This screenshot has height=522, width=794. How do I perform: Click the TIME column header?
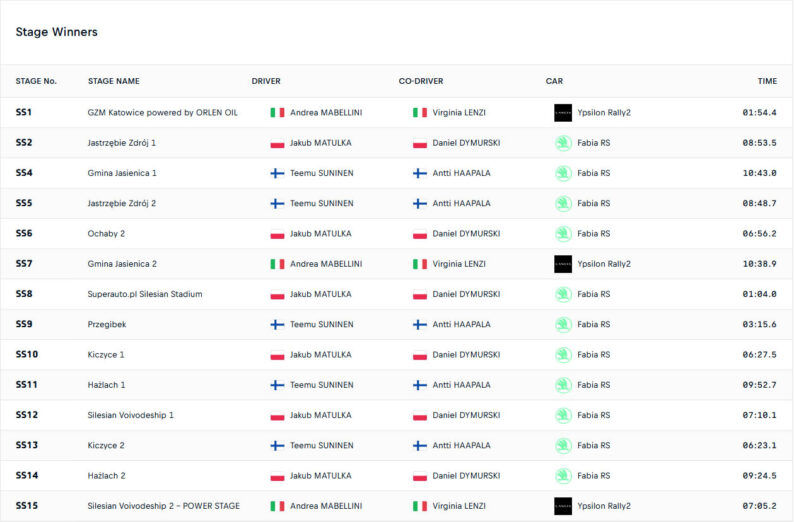pyautogui.click(x=767, y=81)
